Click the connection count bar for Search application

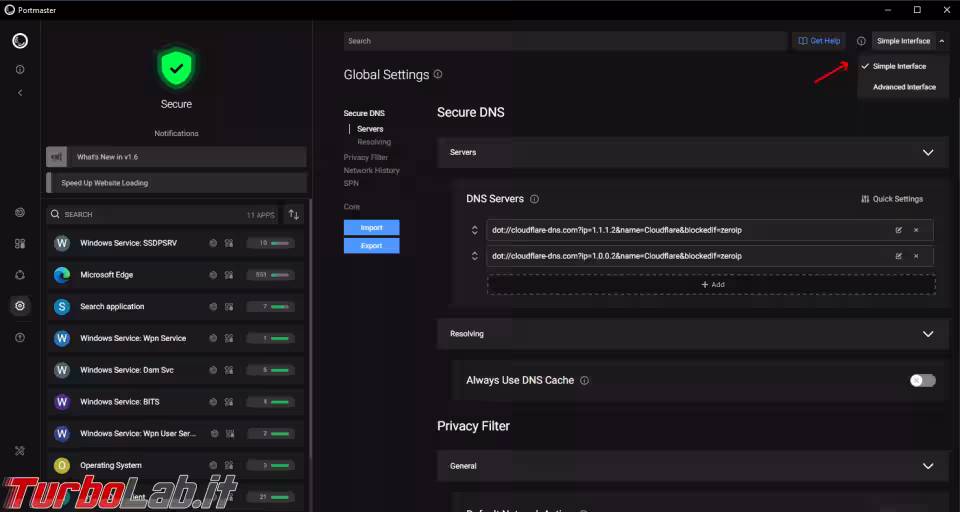point(270,307)
